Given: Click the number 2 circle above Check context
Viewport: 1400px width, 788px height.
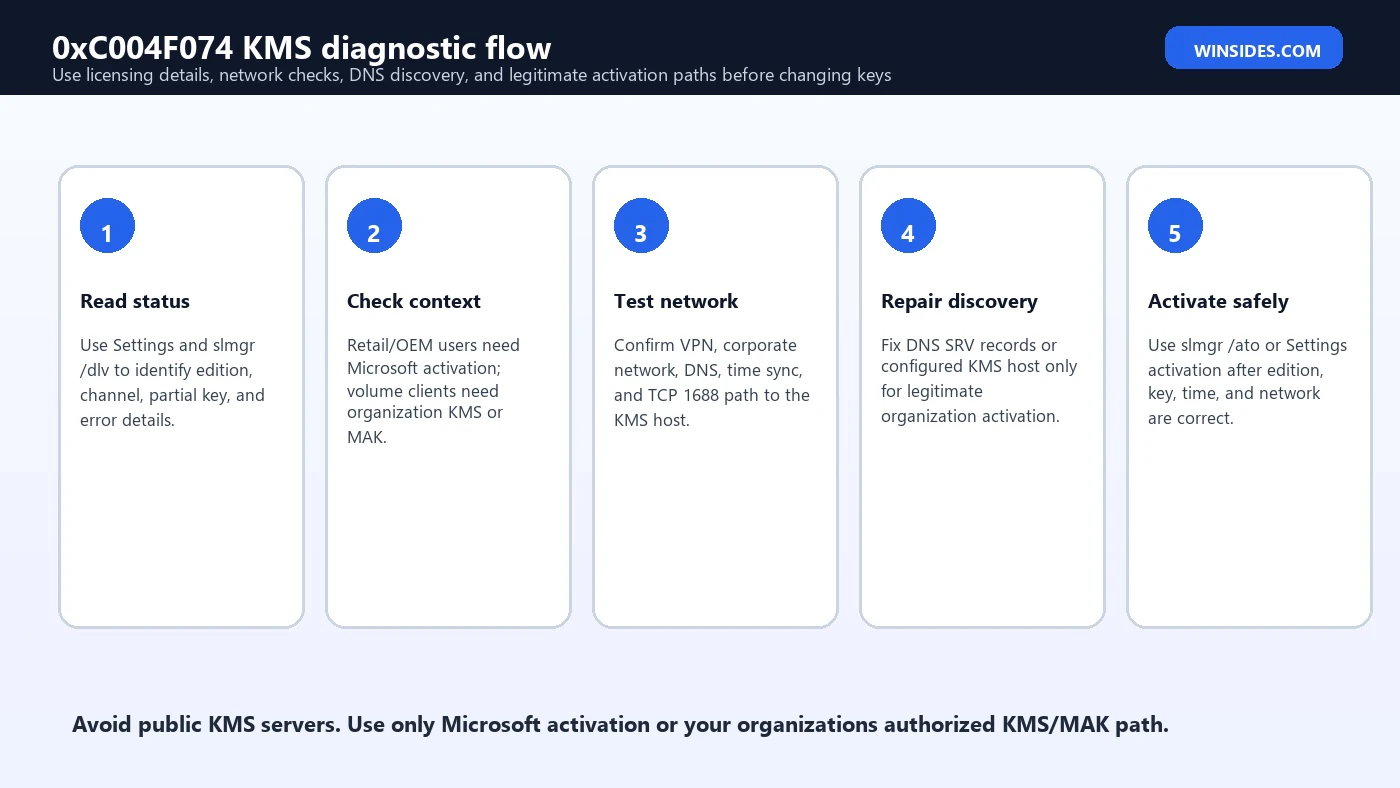Looking at the screenshot, I should pos(374,225).
